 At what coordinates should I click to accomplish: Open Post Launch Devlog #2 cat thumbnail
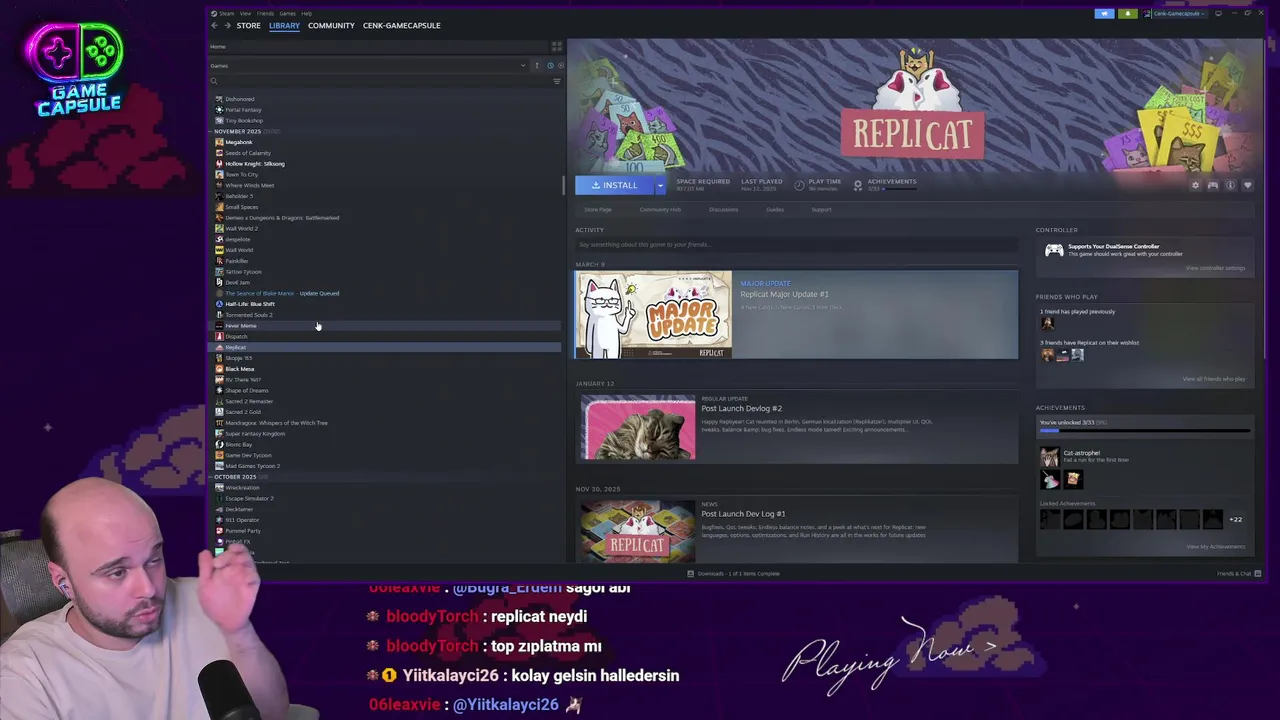pos(638,428)
